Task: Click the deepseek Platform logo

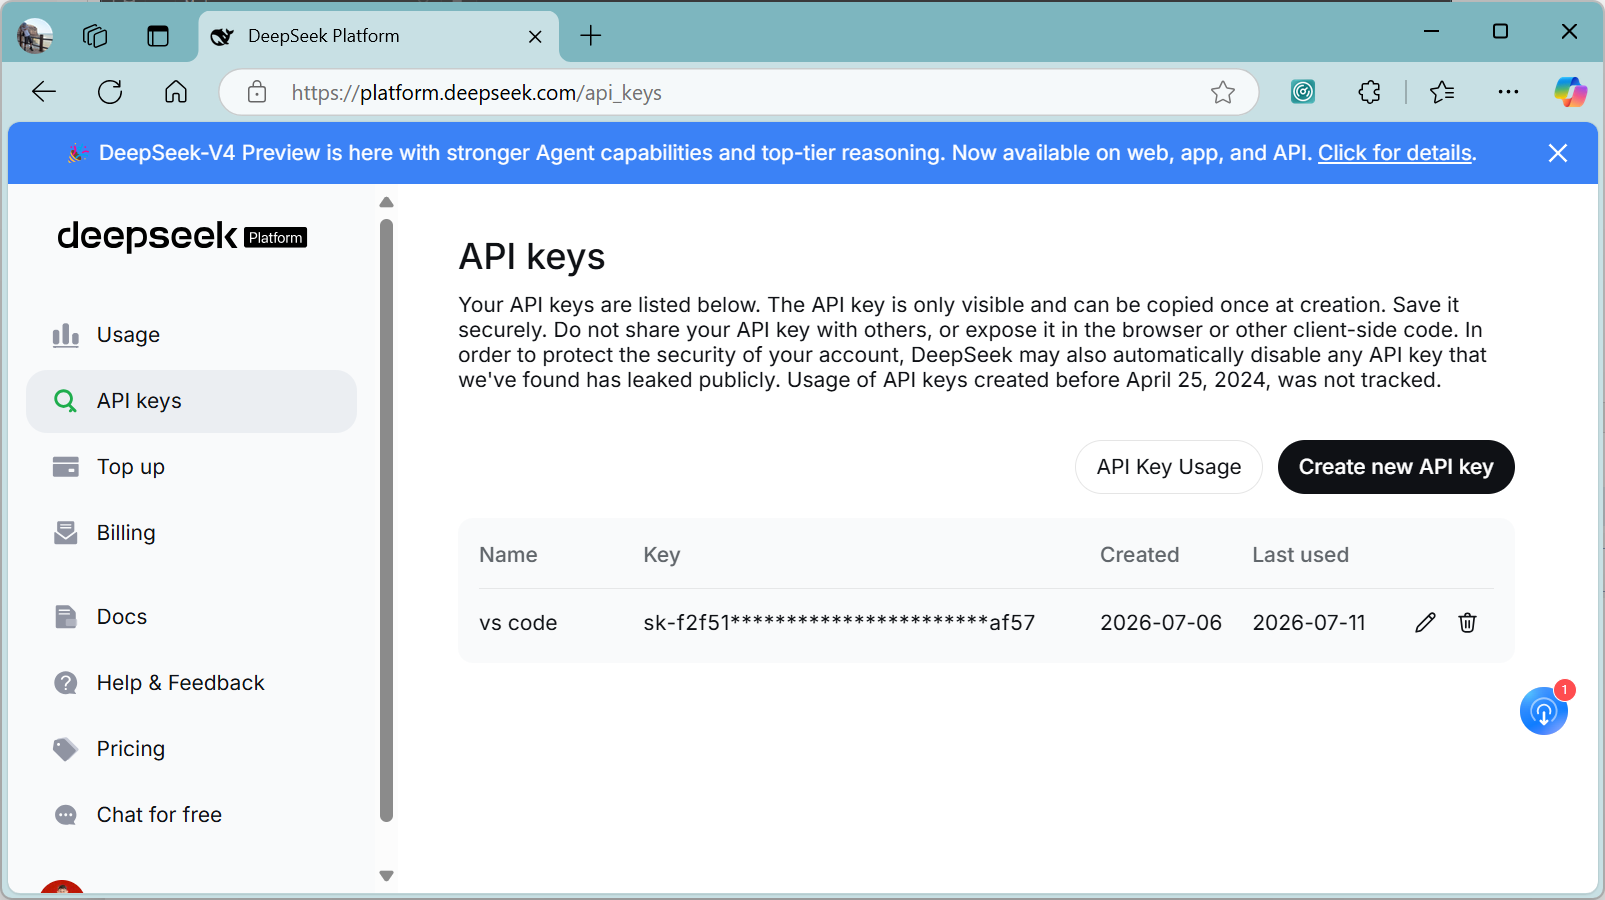Action: point(182,236)
